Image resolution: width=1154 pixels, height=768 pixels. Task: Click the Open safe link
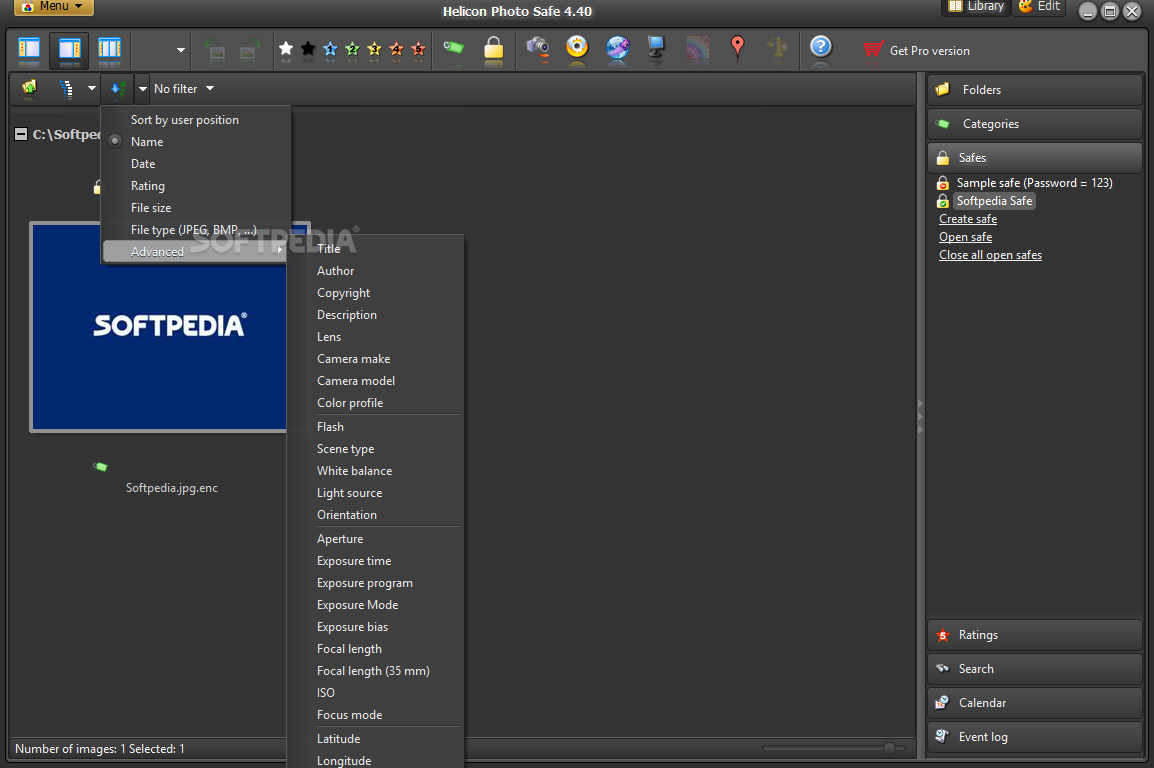point(966,237)
